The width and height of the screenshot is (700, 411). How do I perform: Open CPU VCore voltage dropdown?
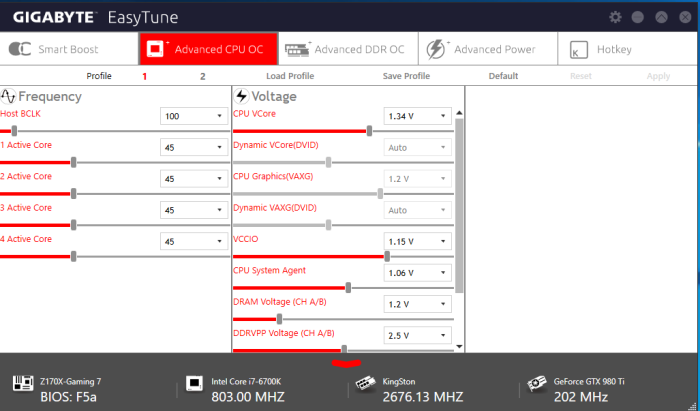coord(417,116)
